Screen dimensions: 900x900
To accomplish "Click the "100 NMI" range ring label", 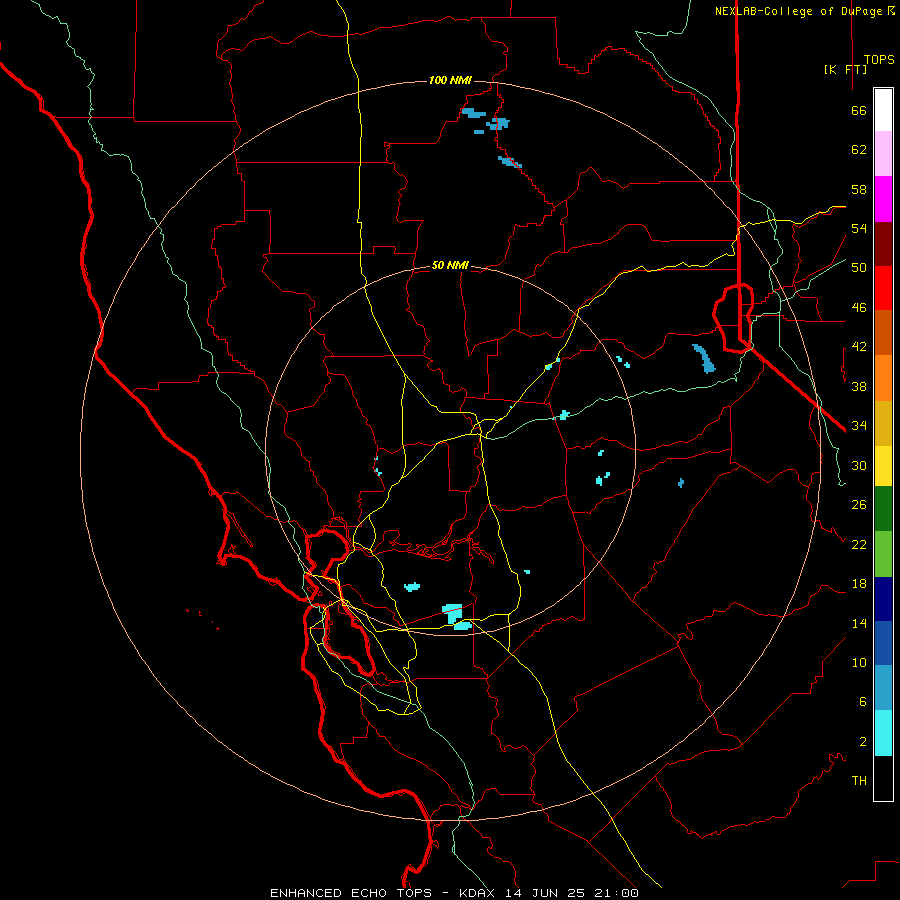I will (x=450, y=80).
